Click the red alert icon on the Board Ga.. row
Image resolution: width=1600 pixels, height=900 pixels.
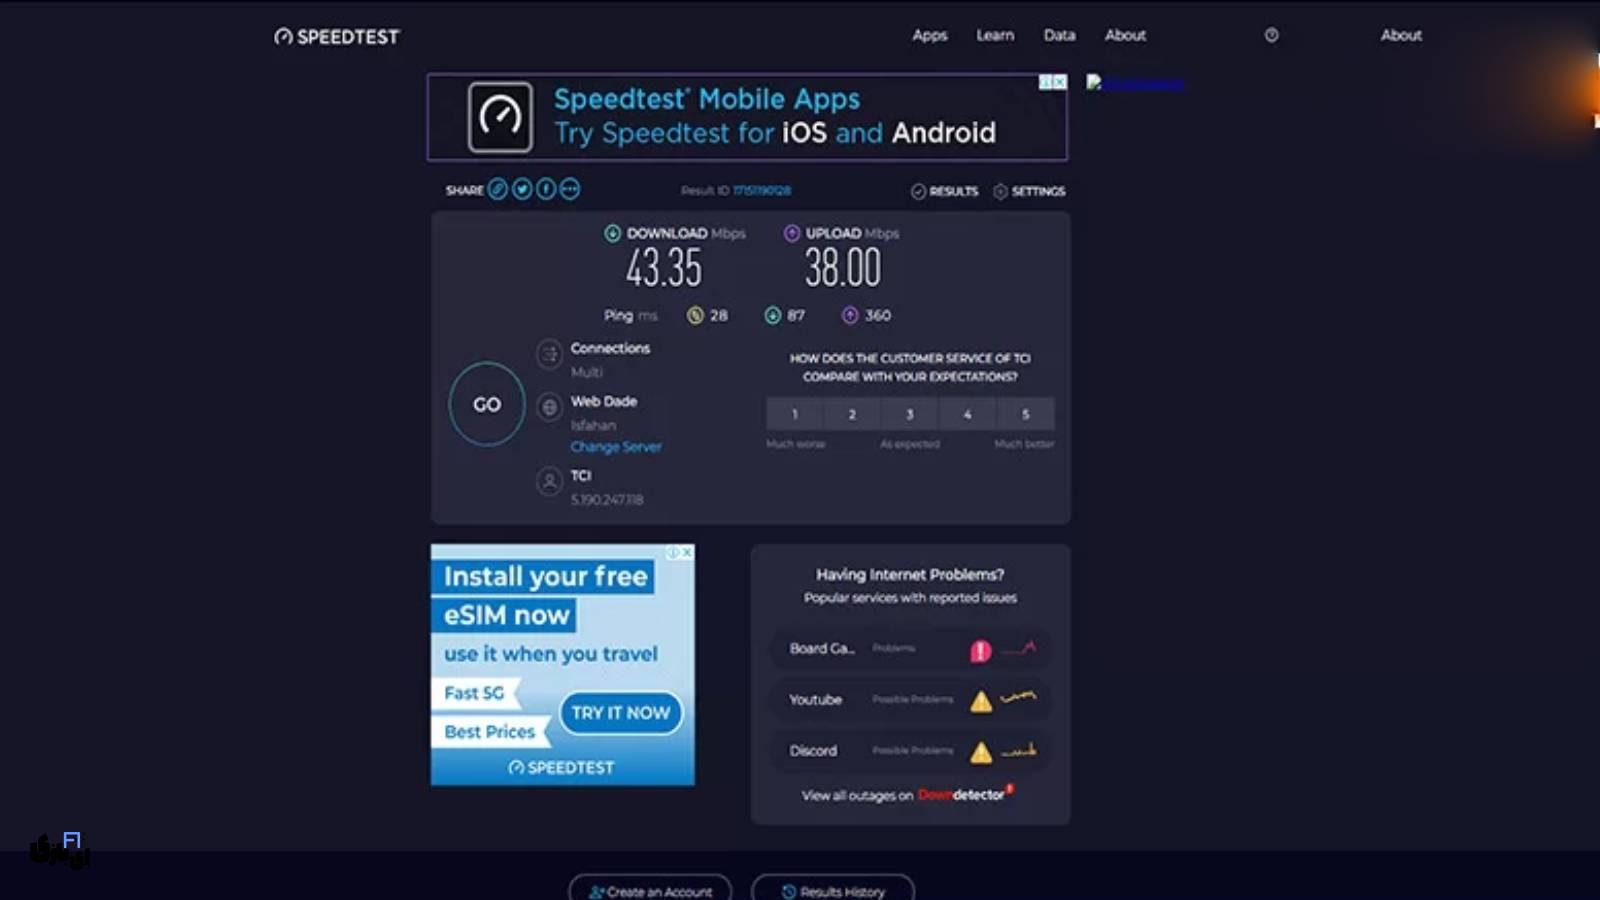981,651
